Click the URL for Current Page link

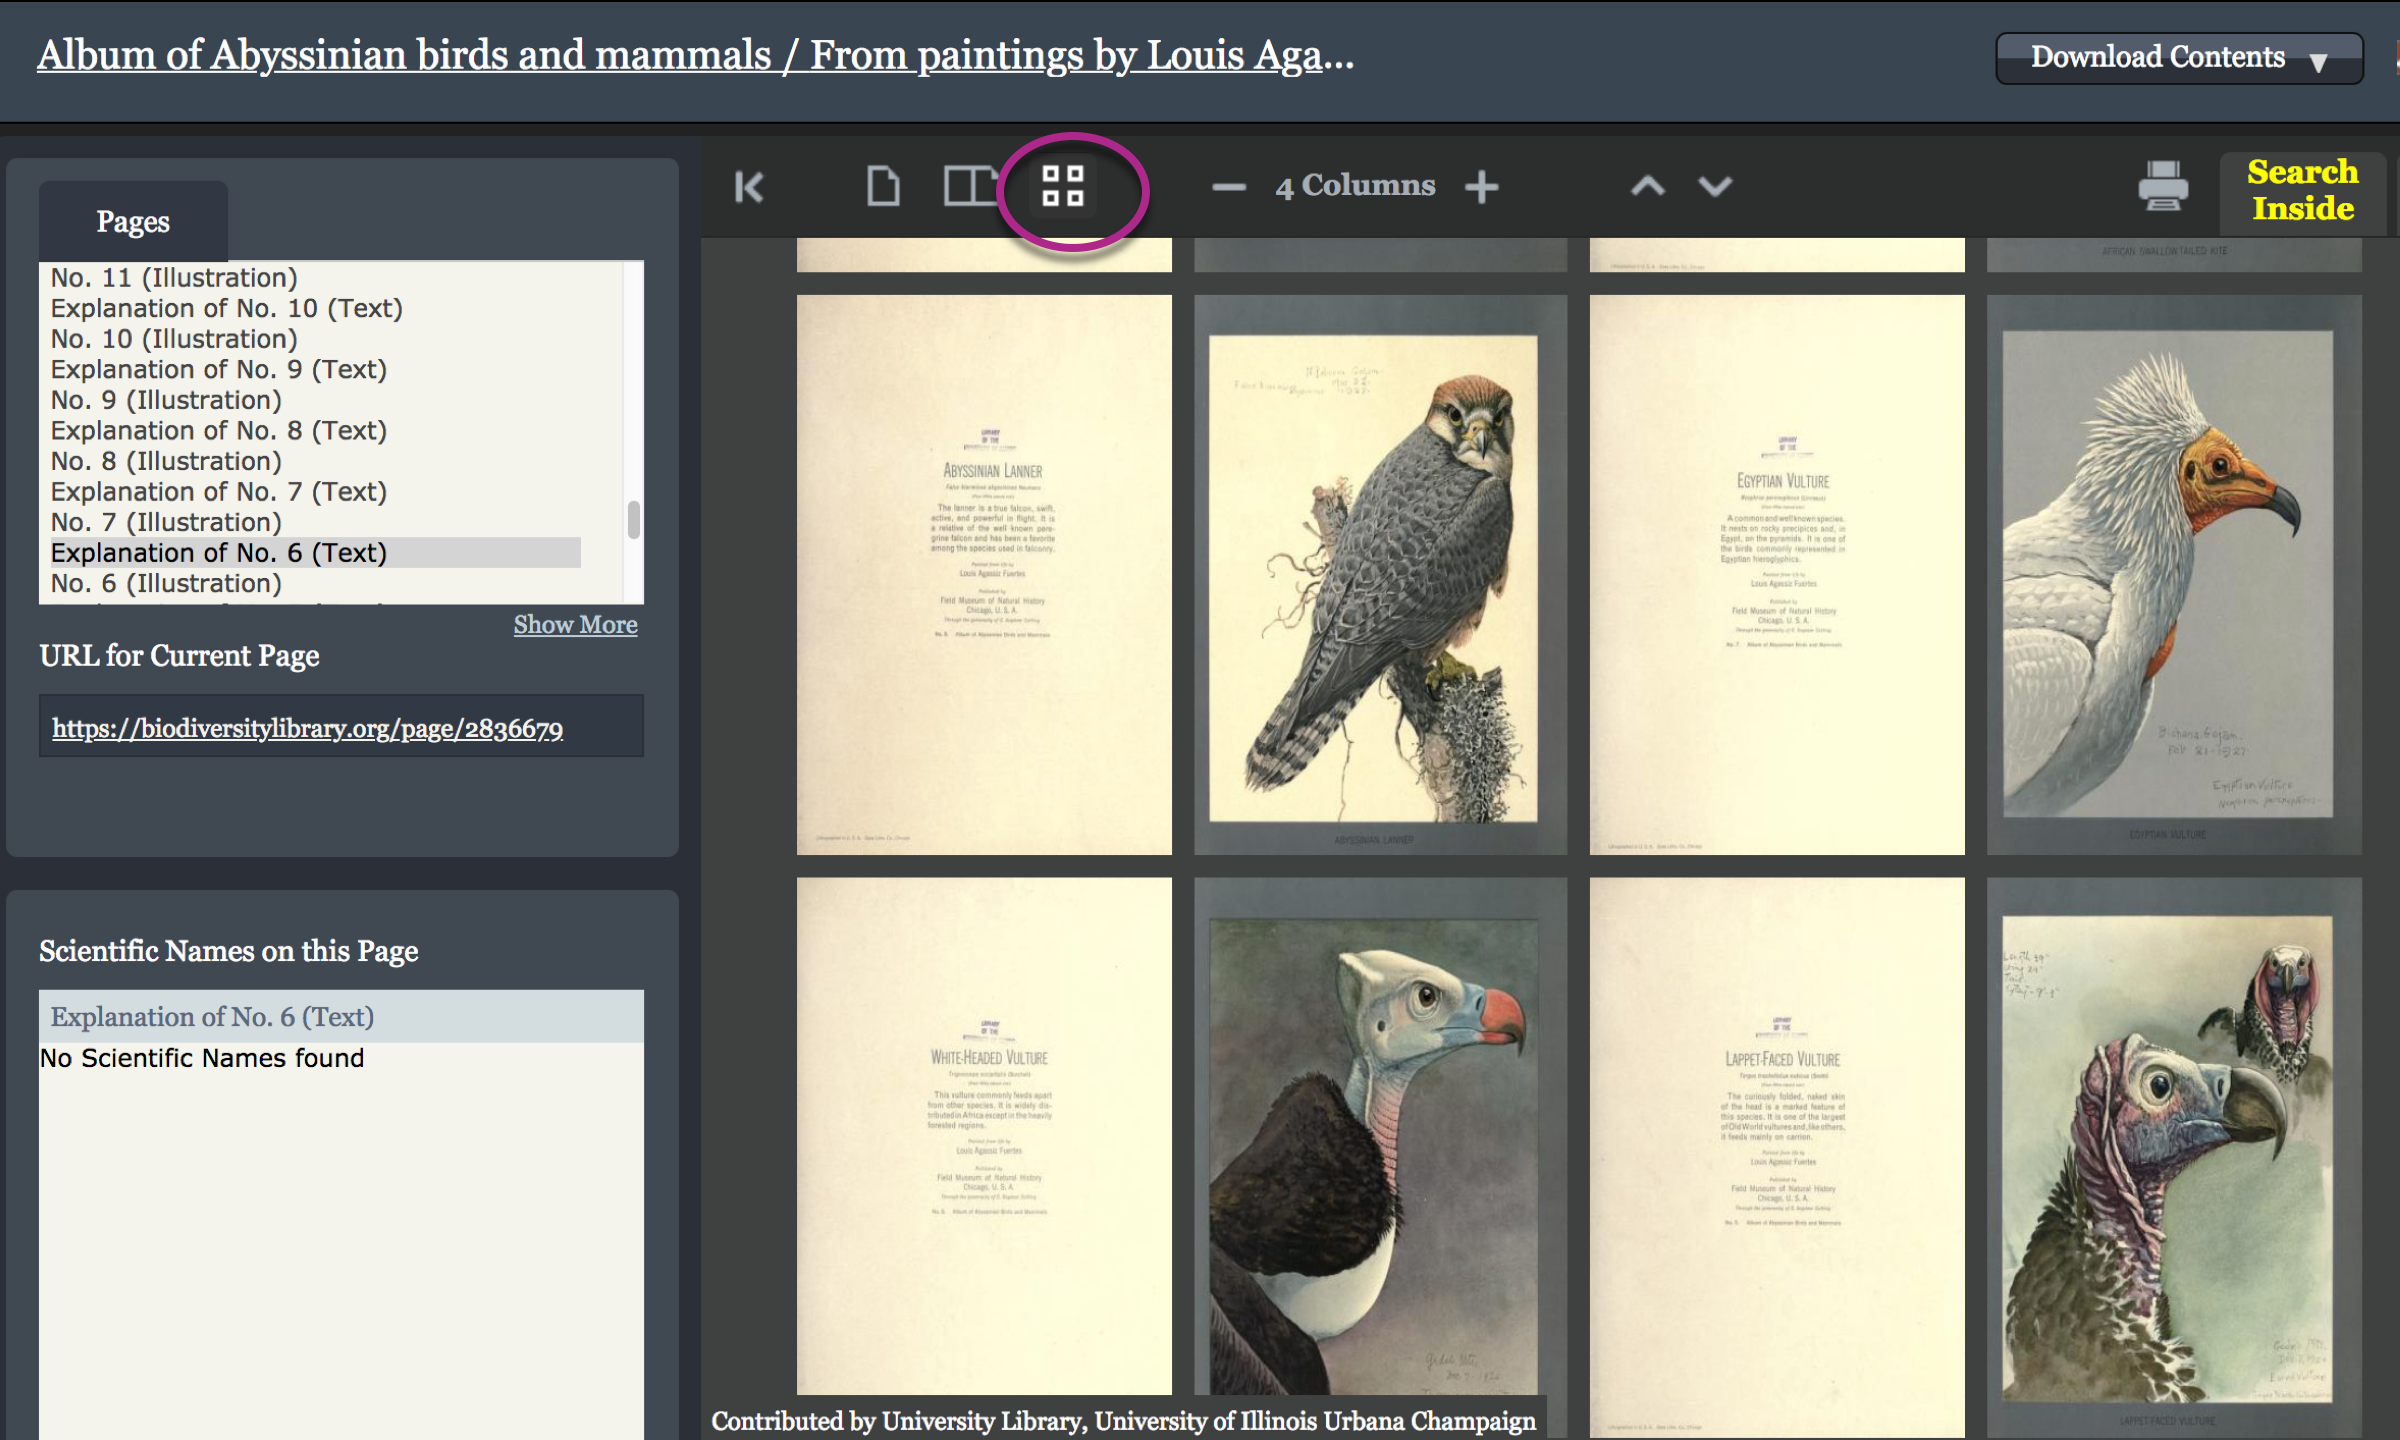(x=309, y=729)
